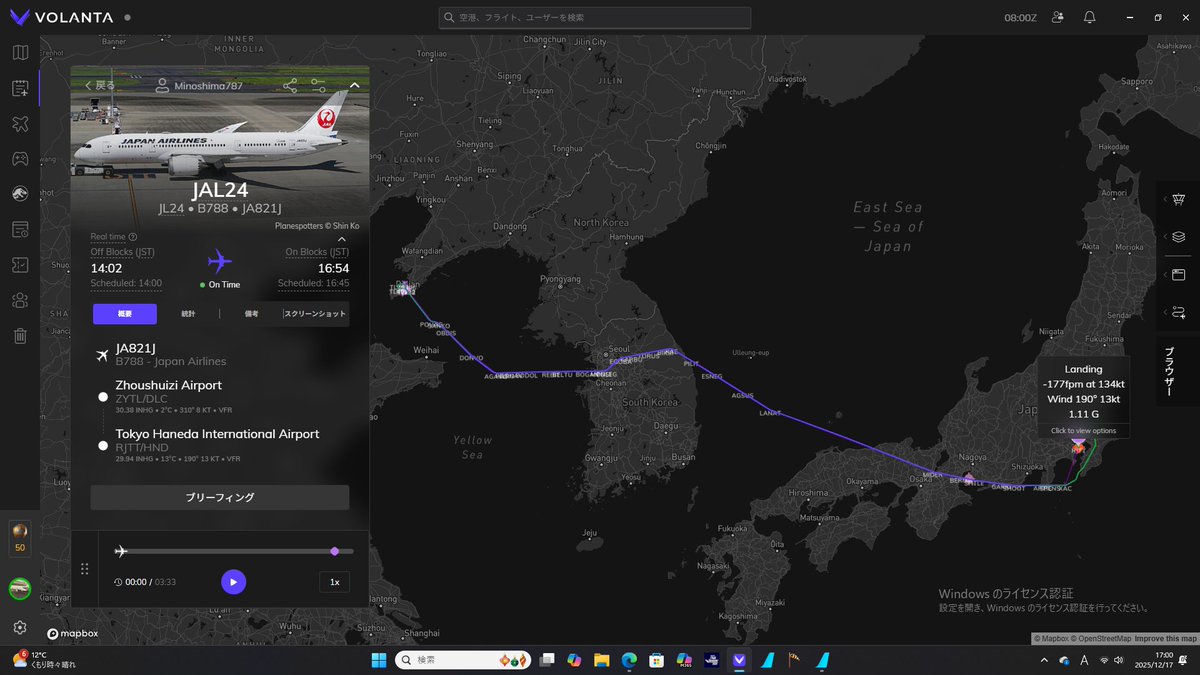Open the notifications bell
The image size is (1200, 675).
(1089, 17)
